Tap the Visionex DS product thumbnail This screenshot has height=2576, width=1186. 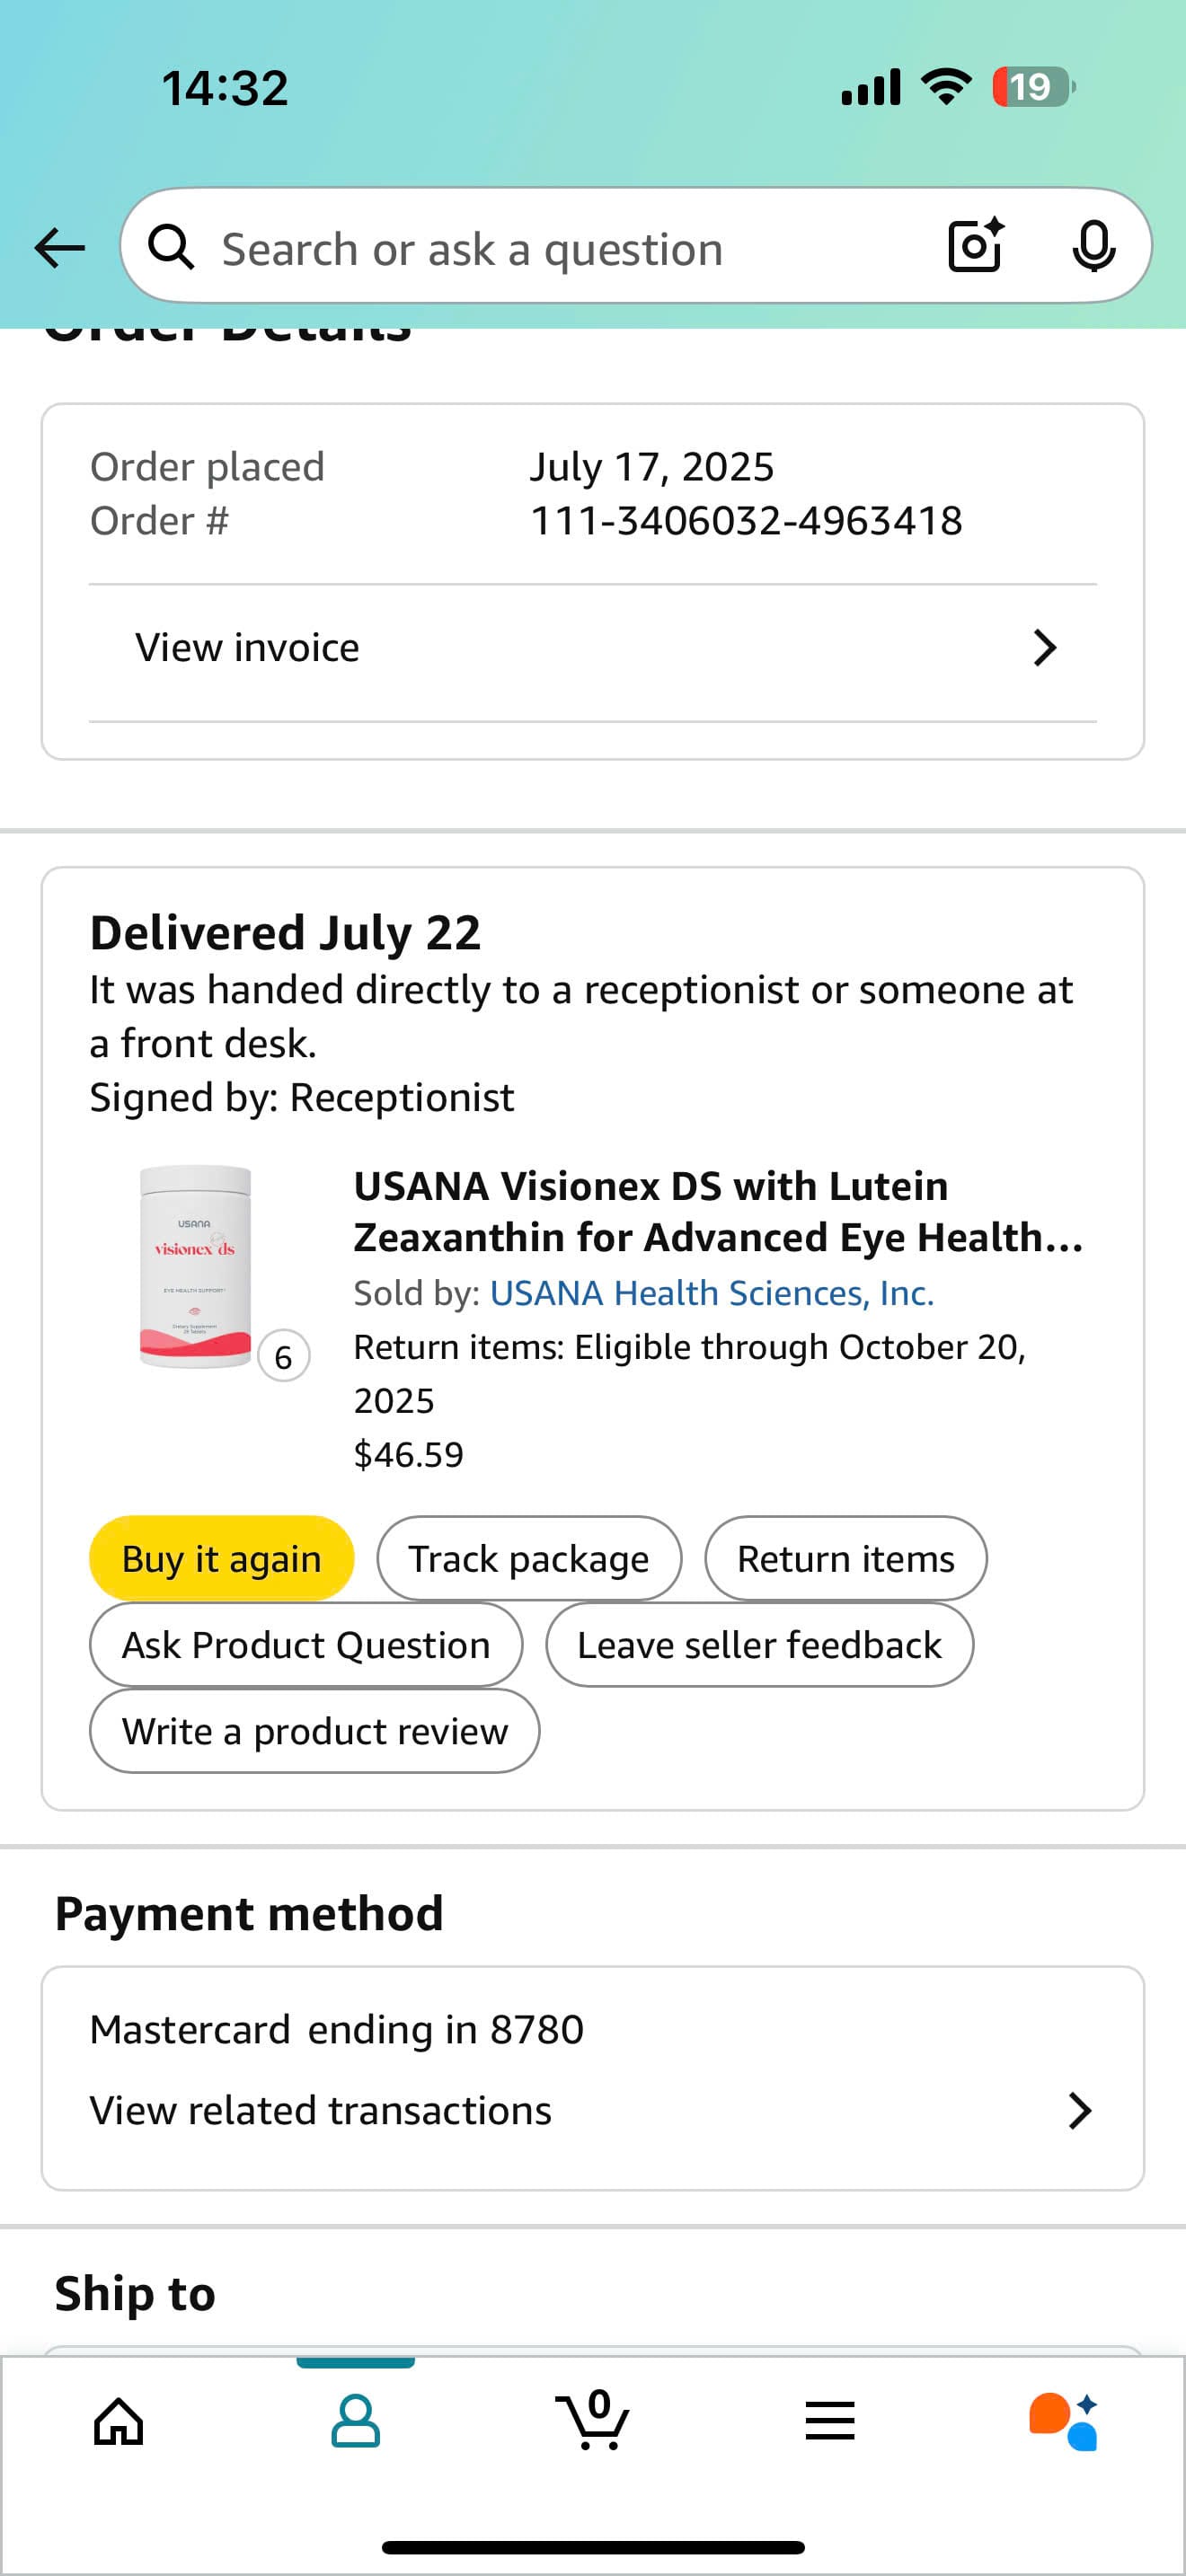[x=195, y=1267]
